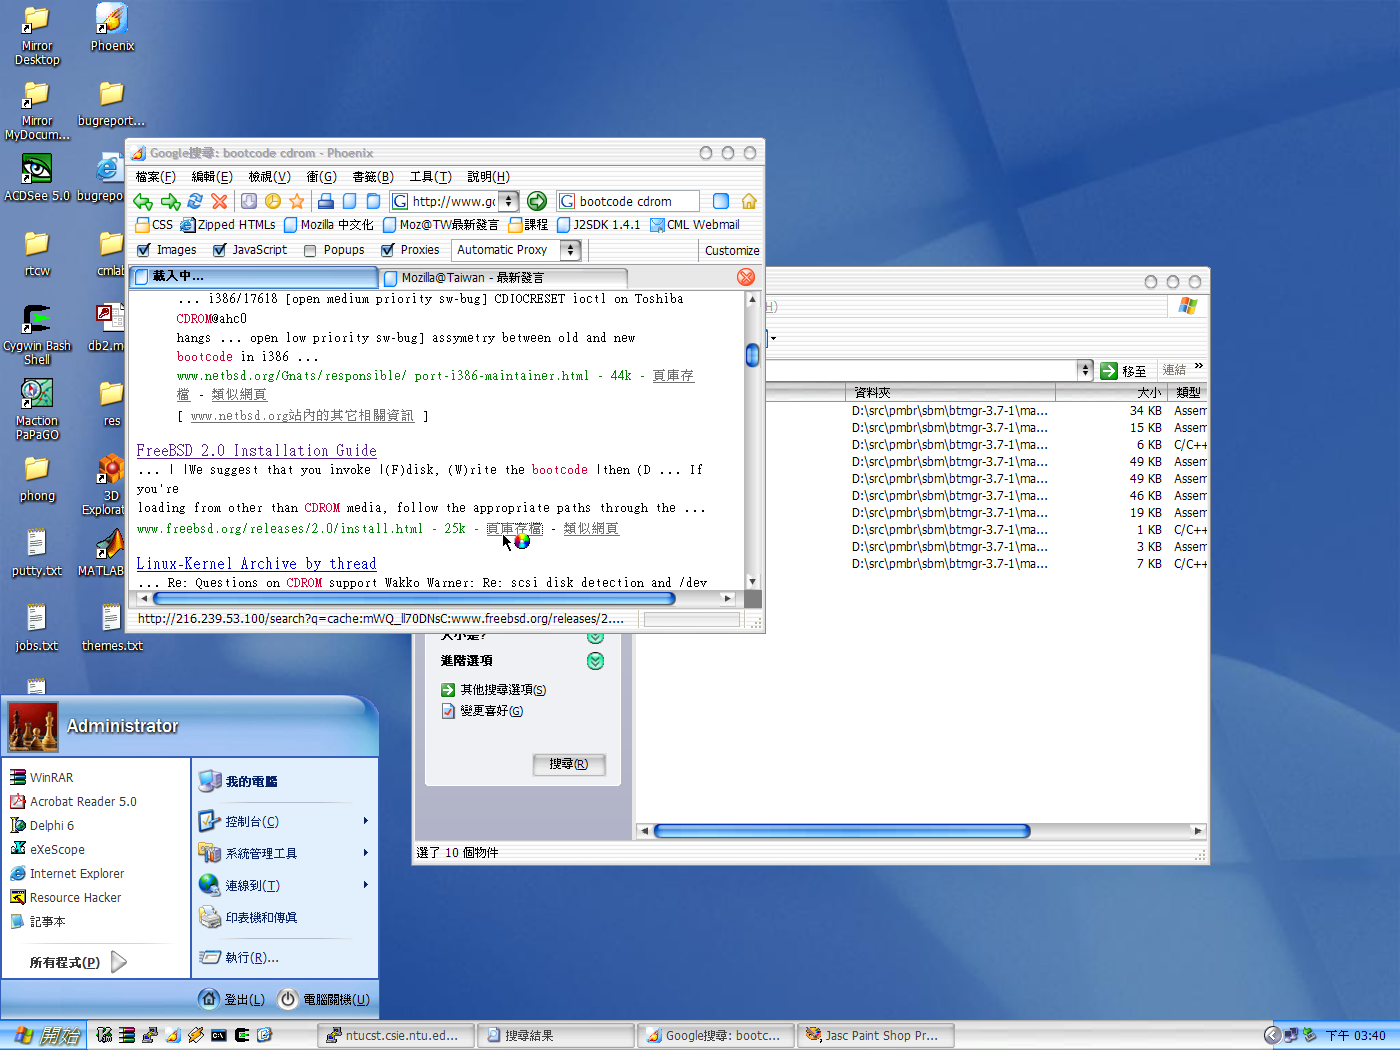Uncheck the Images checkbox
The width and height of the screenshot is (1400, 1050).
pyautogui.click(x=144, y=250)
